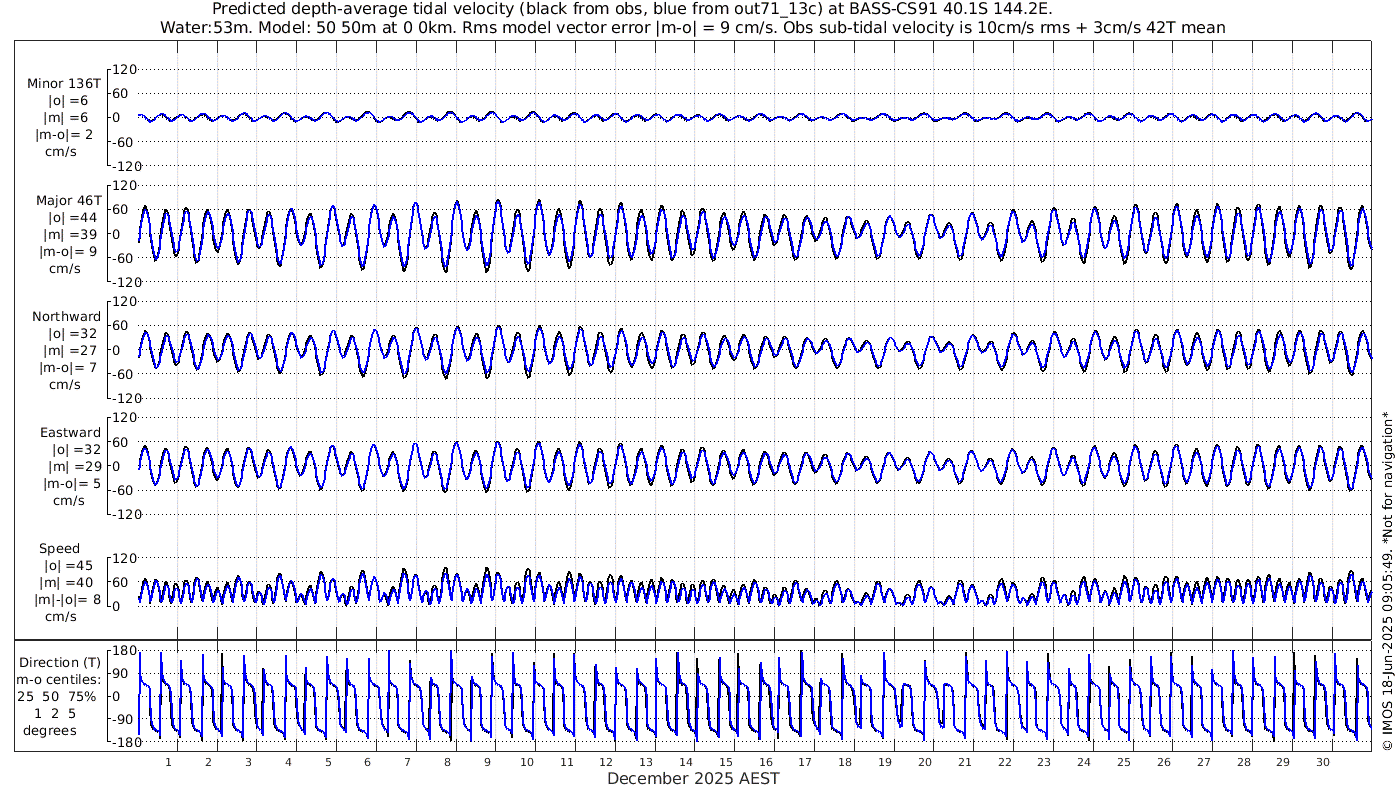1400x800 pixels.
Task: Click the 'Eastward' panel label
Action: click(70, 433)
